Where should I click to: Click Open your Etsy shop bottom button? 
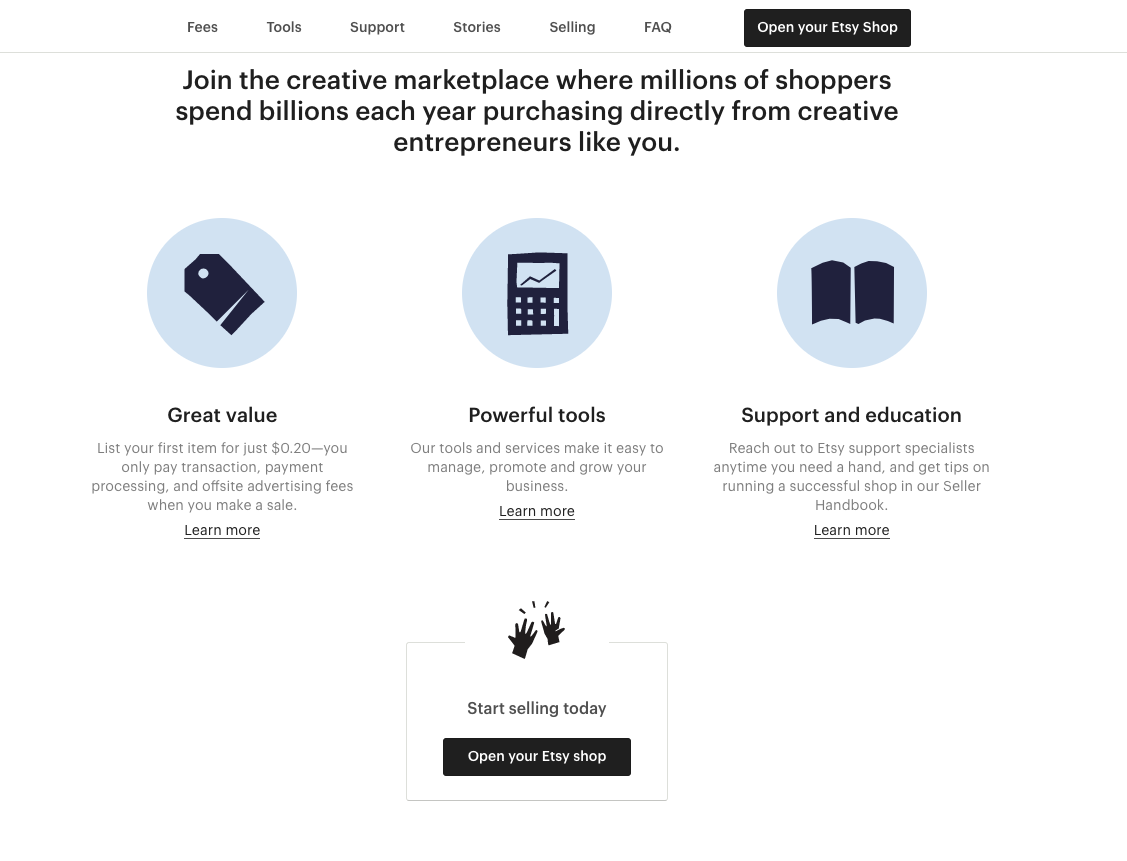tap(537, 757)
